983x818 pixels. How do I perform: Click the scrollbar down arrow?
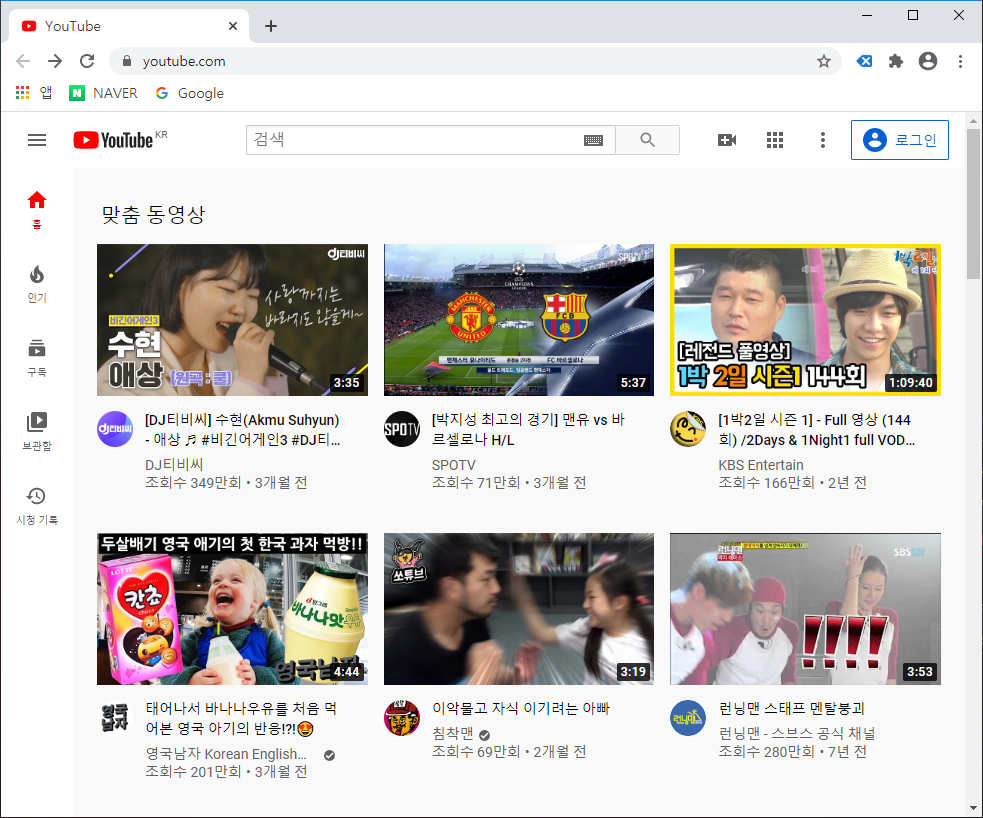click(x=973, y=807)
